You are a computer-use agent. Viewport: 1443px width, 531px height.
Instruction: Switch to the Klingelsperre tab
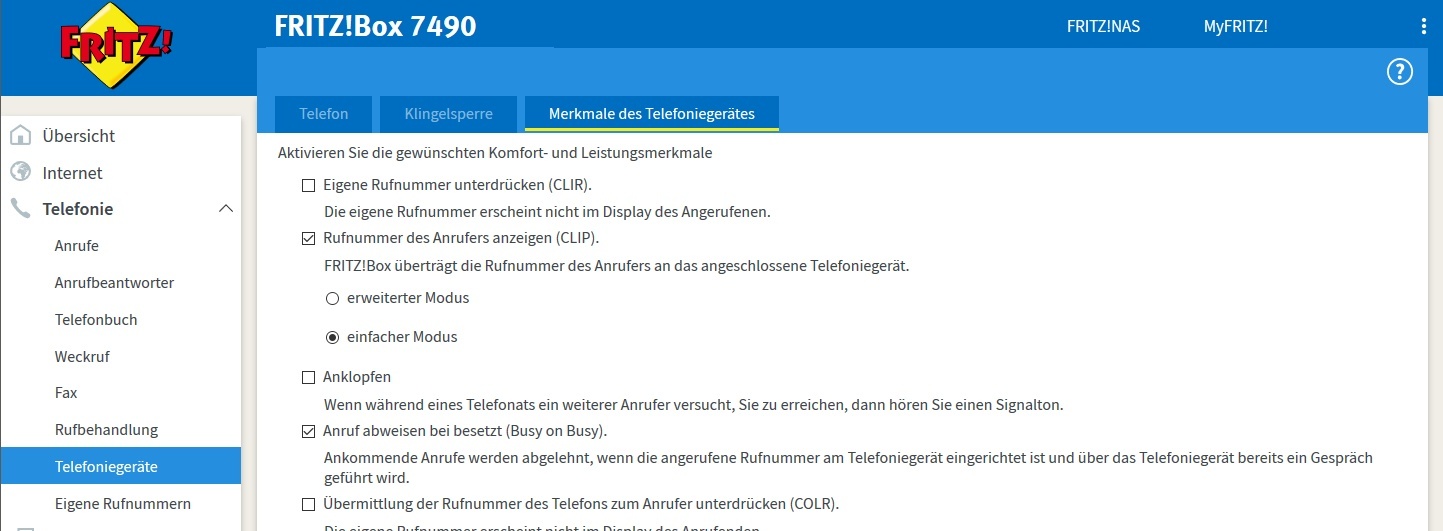(x=449, y=114)
